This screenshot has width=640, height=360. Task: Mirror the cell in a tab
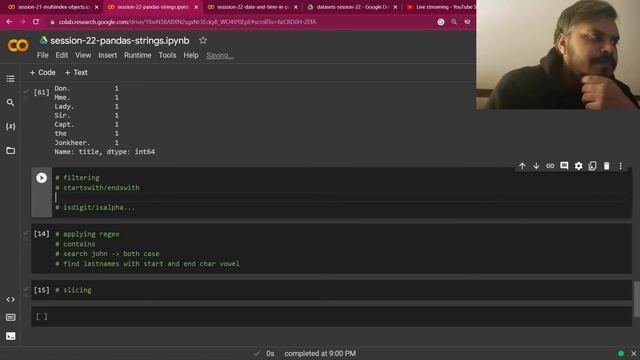(x=592, y=166)
